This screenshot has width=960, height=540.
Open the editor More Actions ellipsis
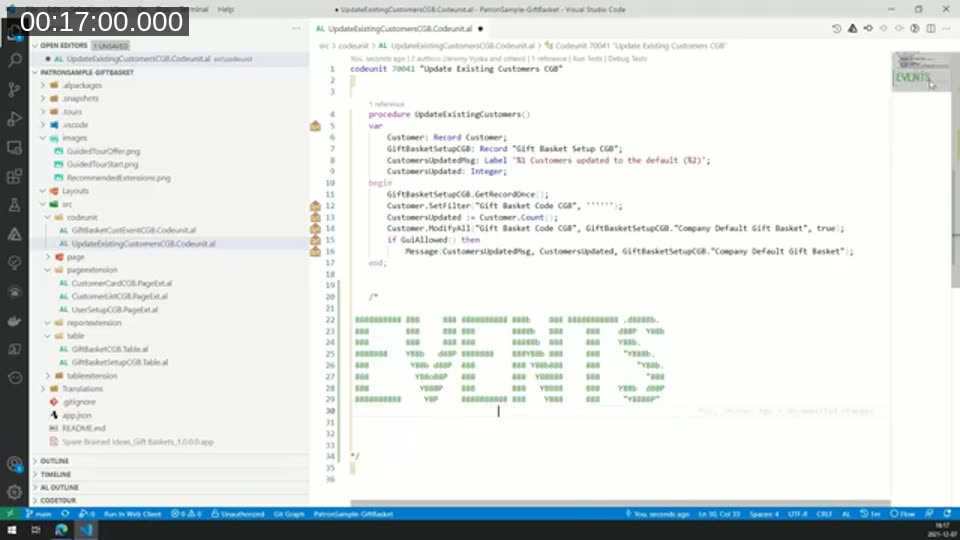pos(947,29)
